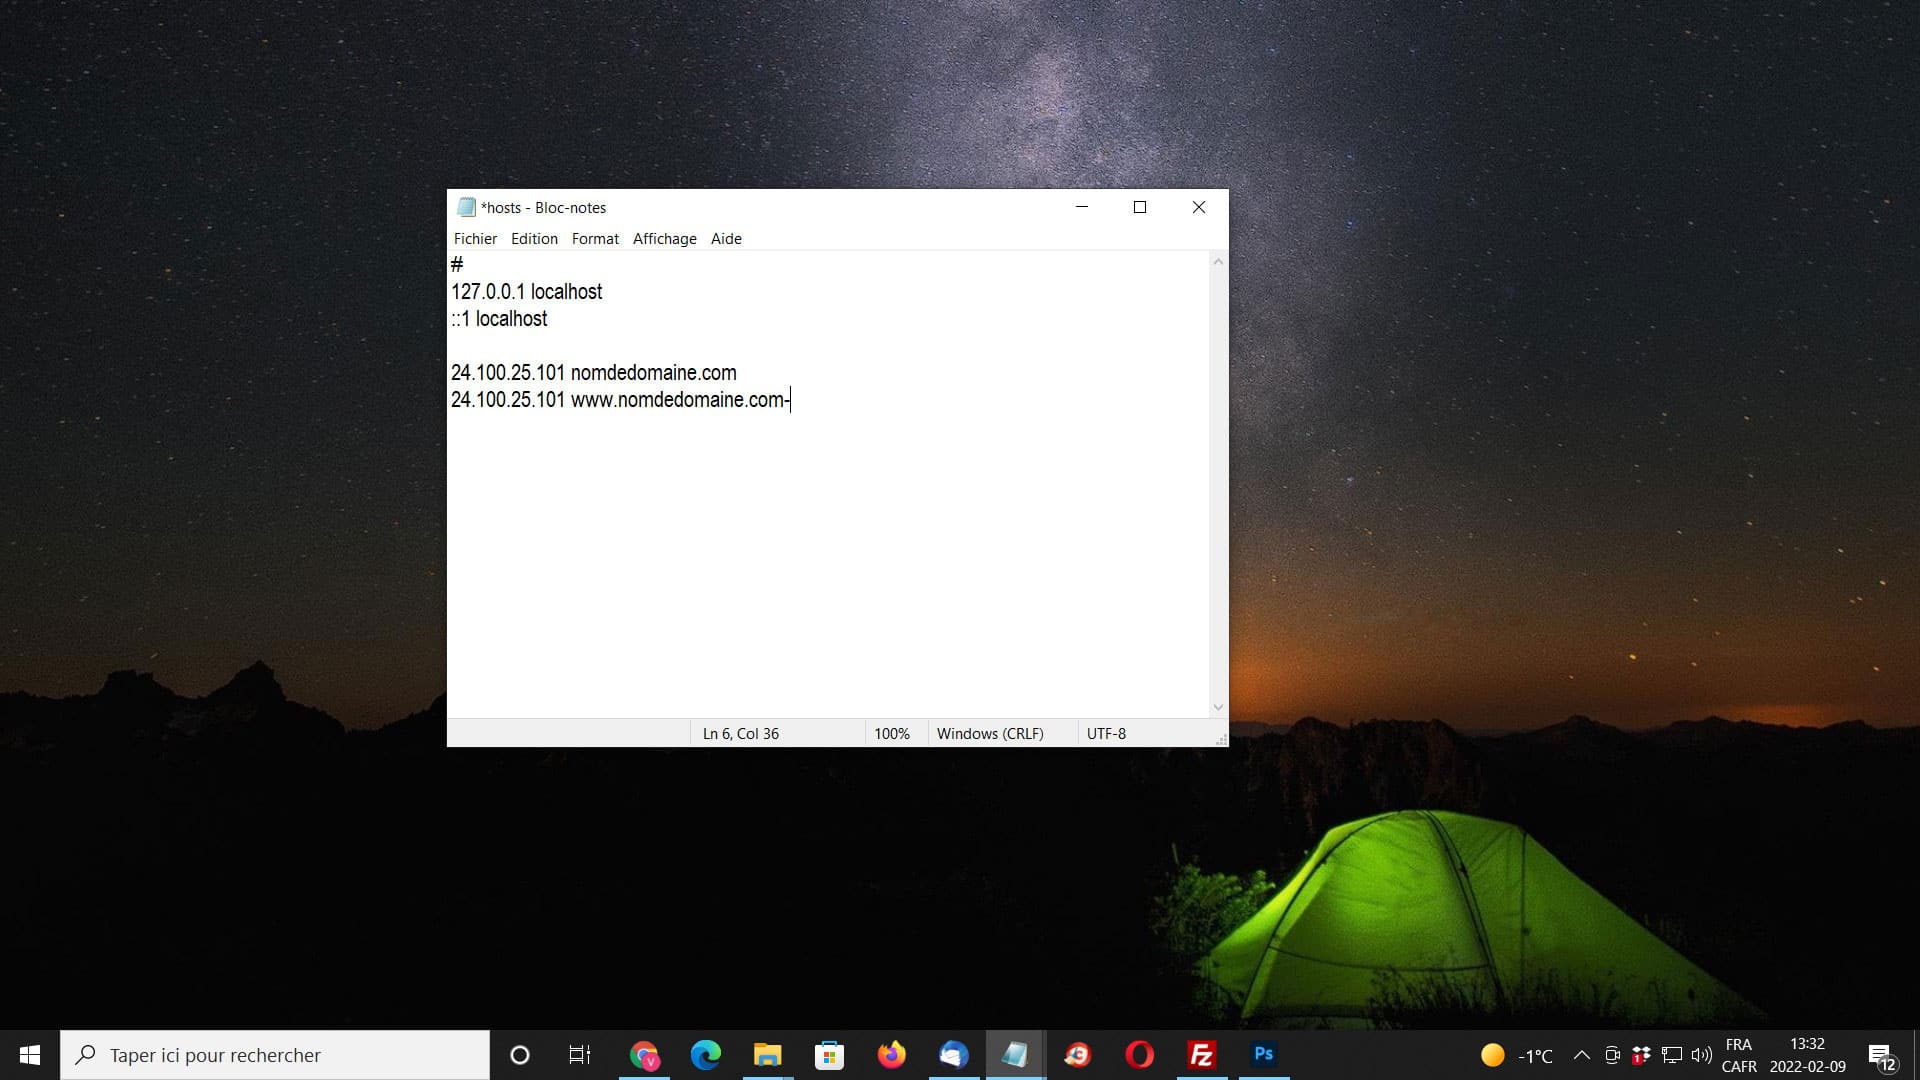Open the clock showing 13:32
This screenshot has width=1920, height=1080.
[1807, 1055]
